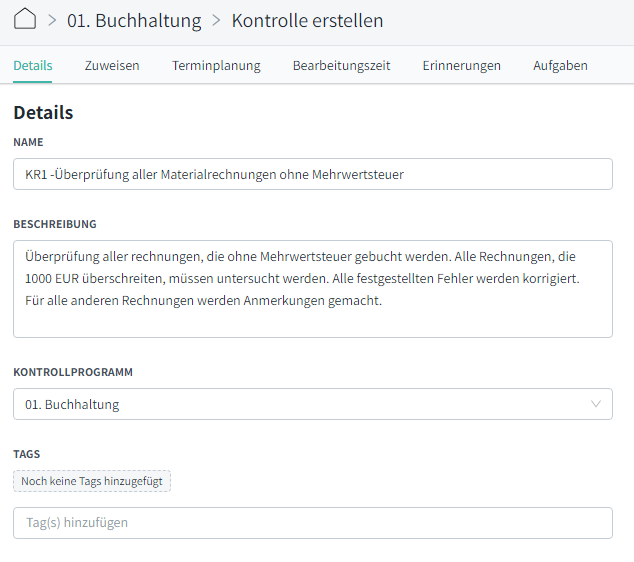Select the Details tab
Viewport: 634px width, 562px height.
point(33,65)
